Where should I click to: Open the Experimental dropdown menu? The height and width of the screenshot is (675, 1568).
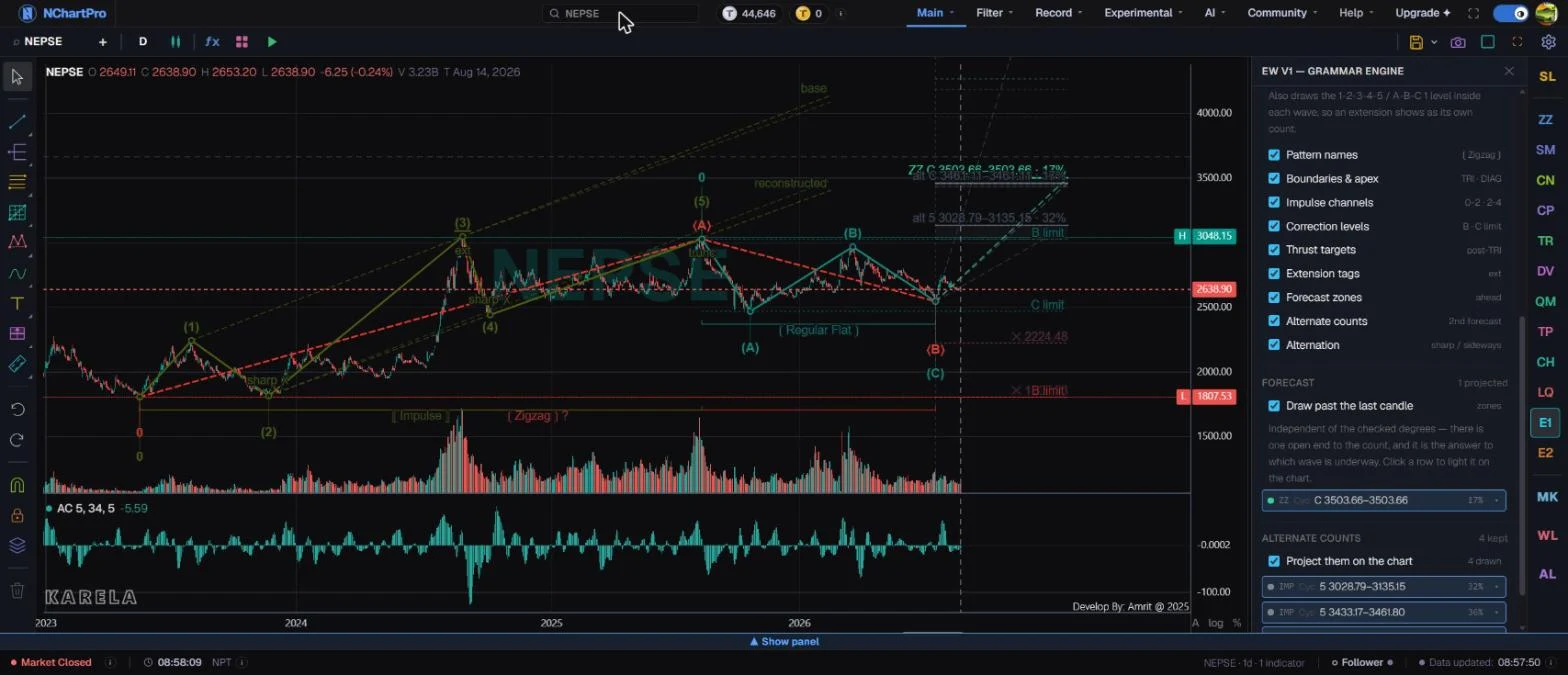pyautogui.click(x=1143, y=13)
